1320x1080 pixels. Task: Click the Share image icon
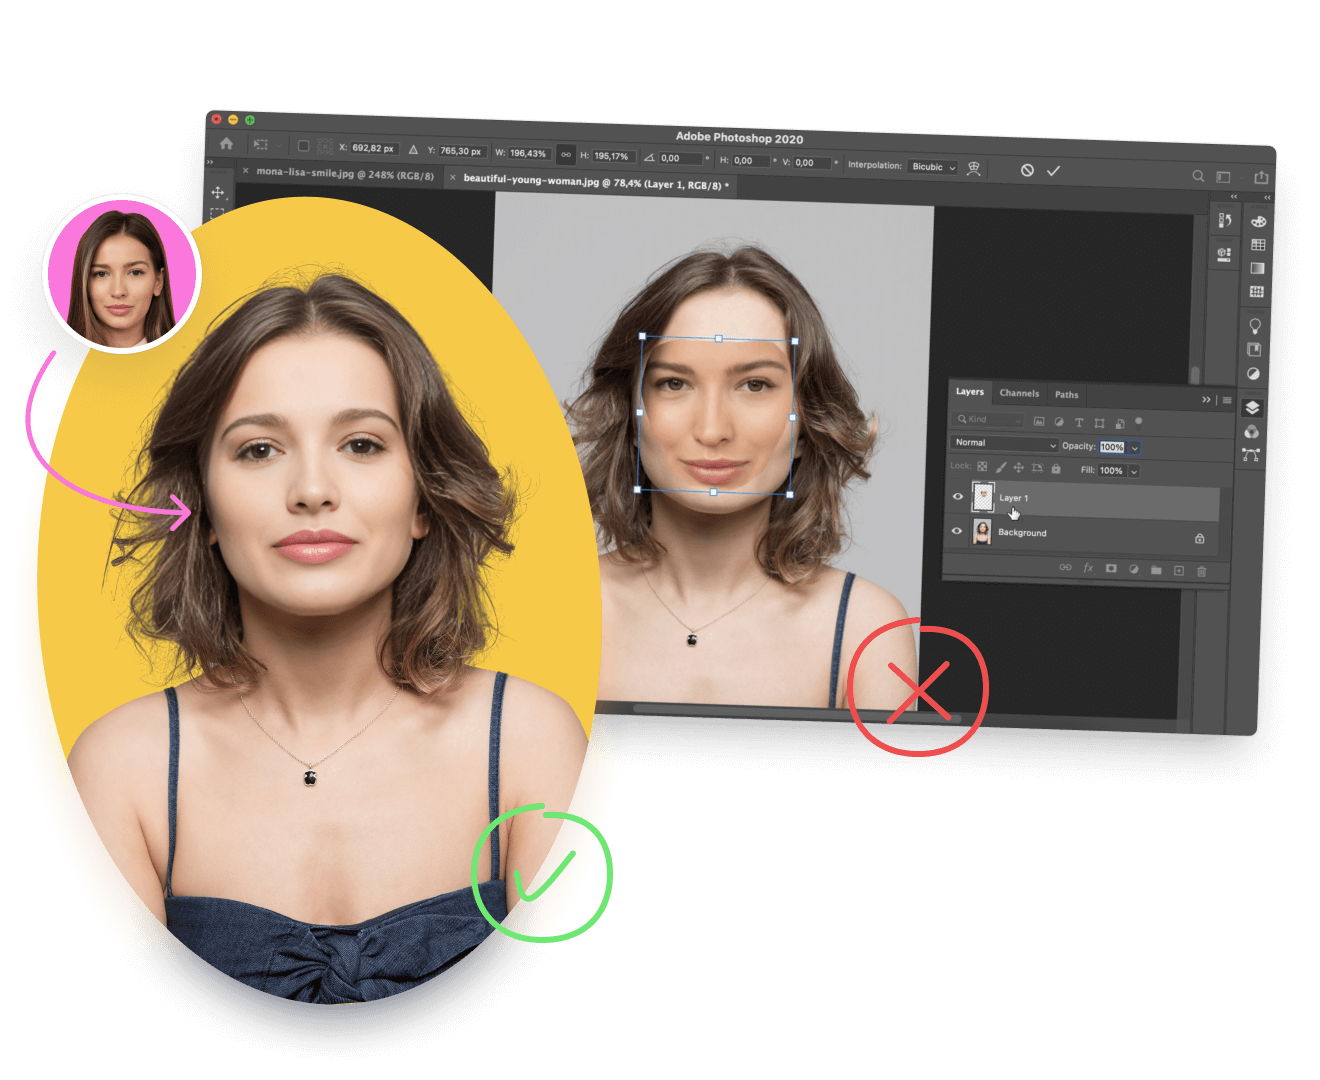click(1261, 177)
